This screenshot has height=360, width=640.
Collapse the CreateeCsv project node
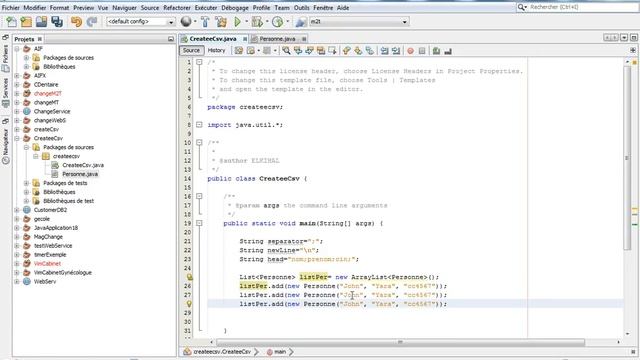tap(17, 138)
